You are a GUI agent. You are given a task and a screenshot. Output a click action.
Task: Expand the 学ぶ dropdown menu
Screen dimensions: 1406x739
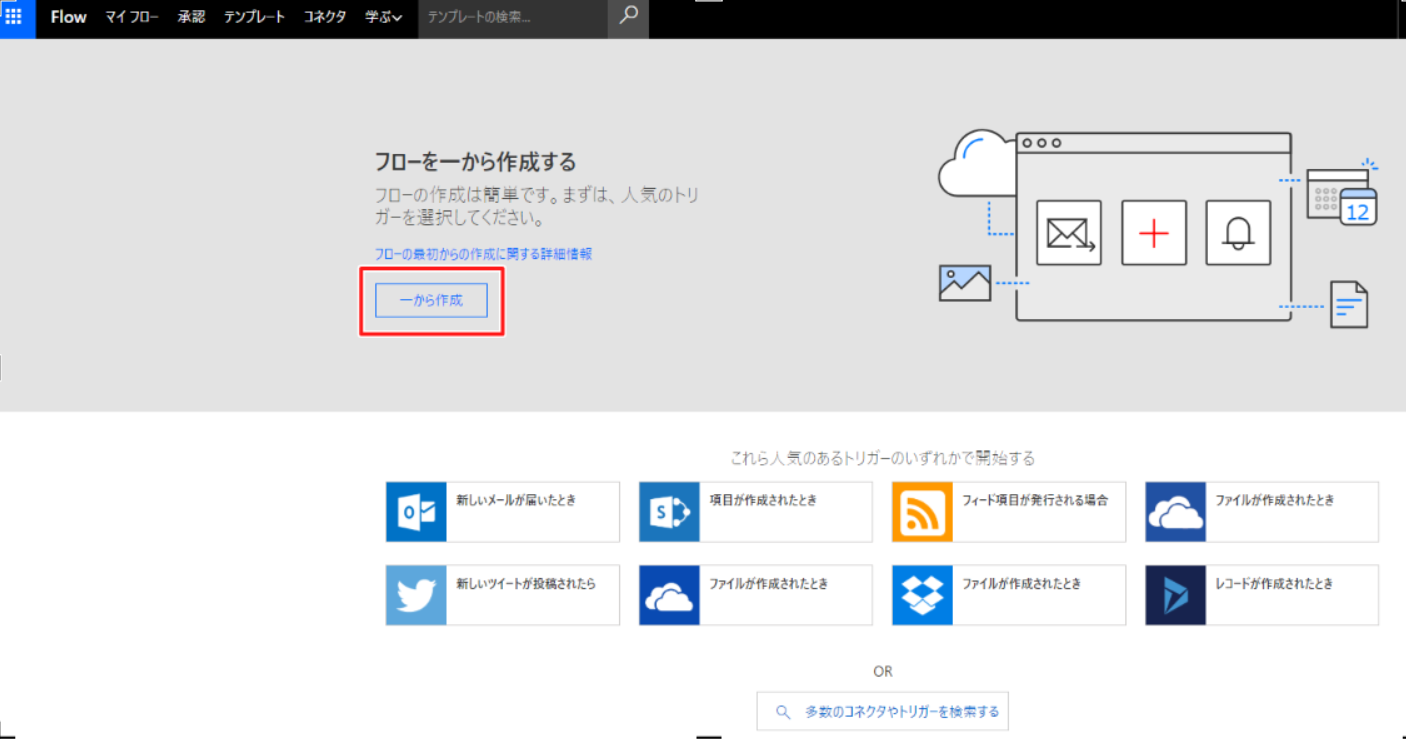click(x=384, y=17)
